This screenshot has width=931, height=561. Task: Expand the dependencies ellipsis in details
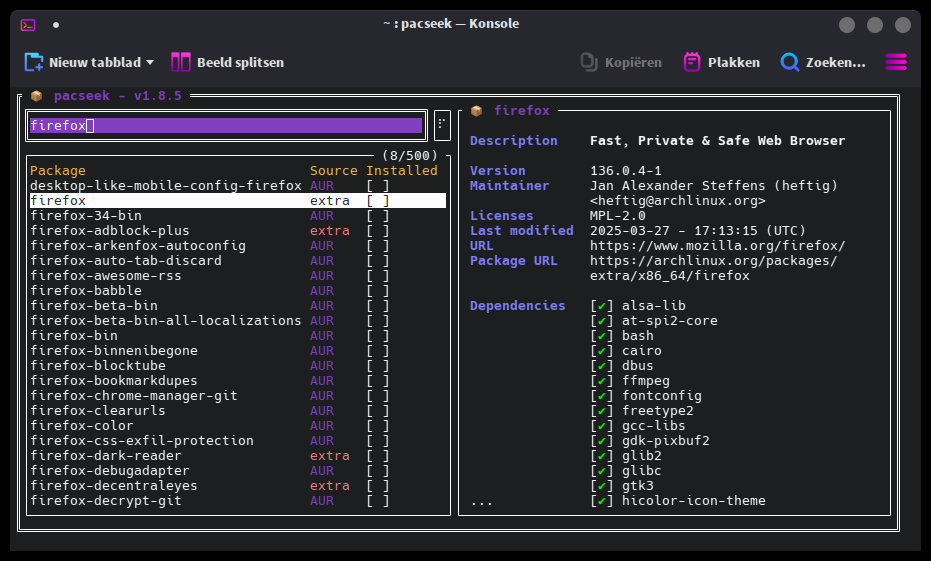482,502
